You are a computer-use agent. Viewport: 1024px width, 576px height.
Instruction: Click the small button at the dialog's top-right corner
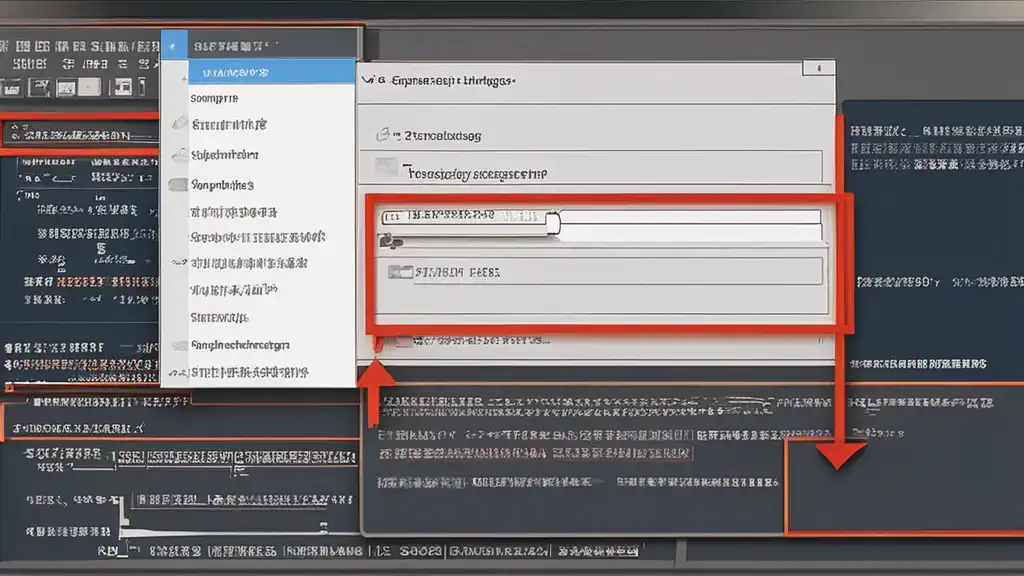818,68
